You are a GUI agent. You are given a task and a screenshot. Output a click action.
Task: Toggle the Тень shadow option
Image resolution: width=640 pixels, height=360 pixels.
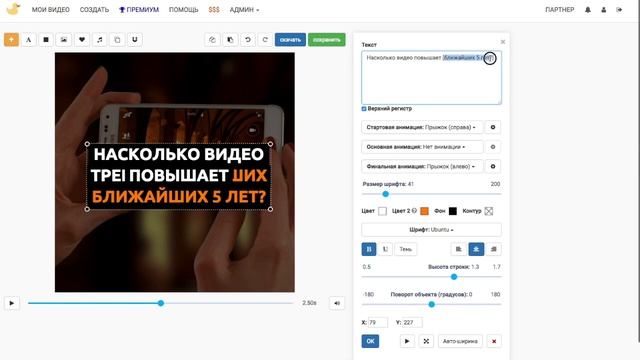(x=406, y=249)
